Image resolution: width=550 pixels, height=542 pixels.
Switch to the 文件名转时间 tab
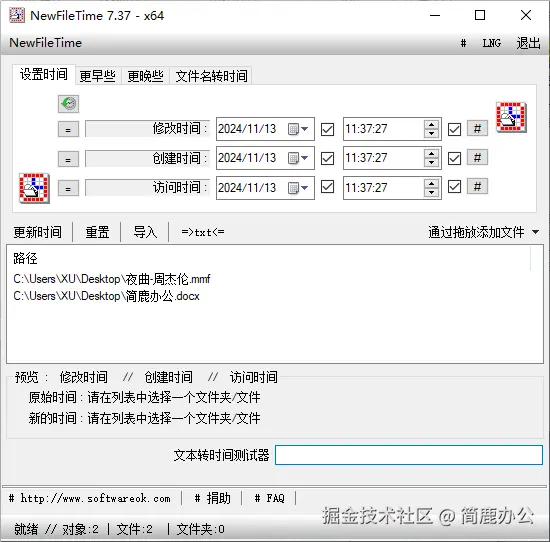tap(211, 76)
